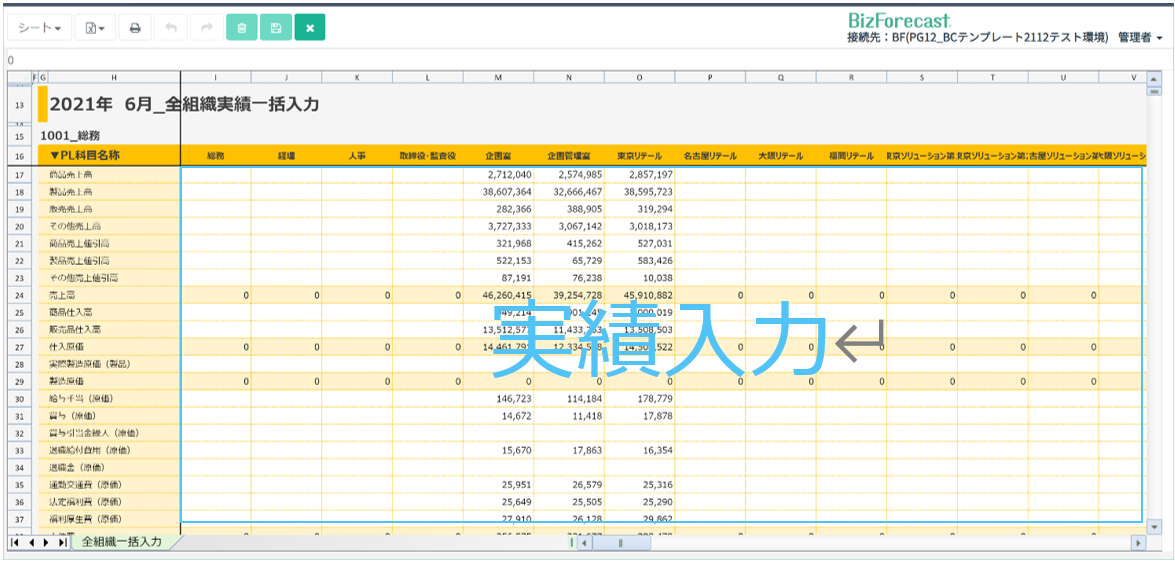Open the シート dropdown menu

40,28
